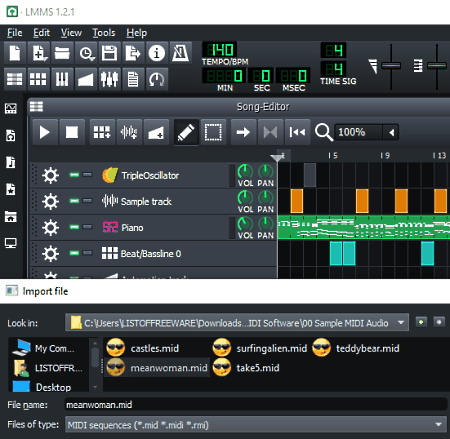Adjust the master pitch slider
The width and height of the screenshot is (450, 439).
[437, 65]
